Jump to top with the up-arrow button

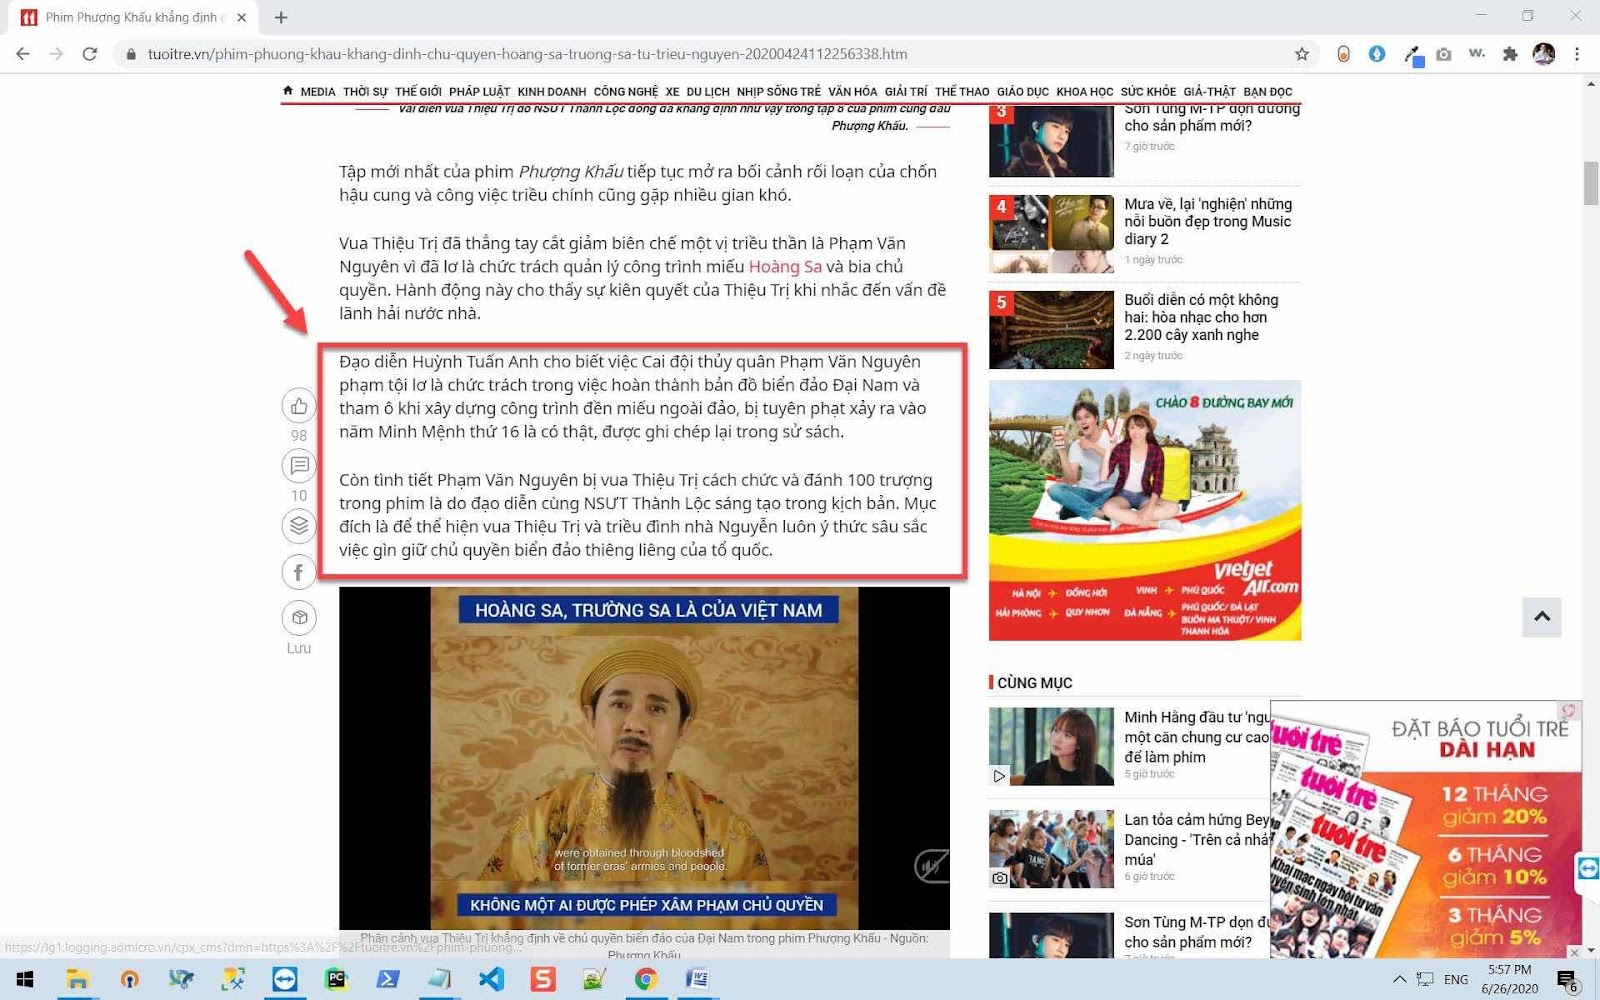[x=1542, y=617]
